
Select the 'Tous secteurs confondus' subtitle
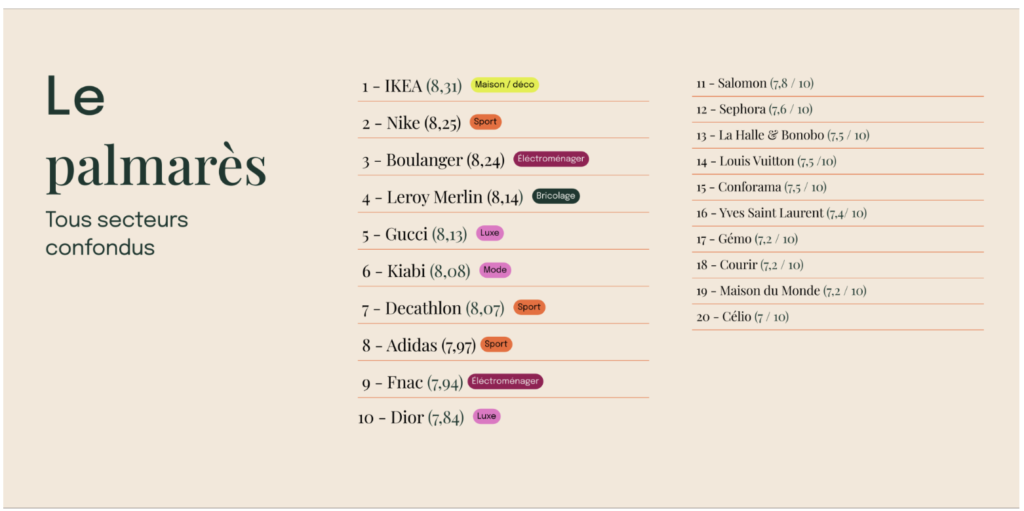[x=117, y=234]
